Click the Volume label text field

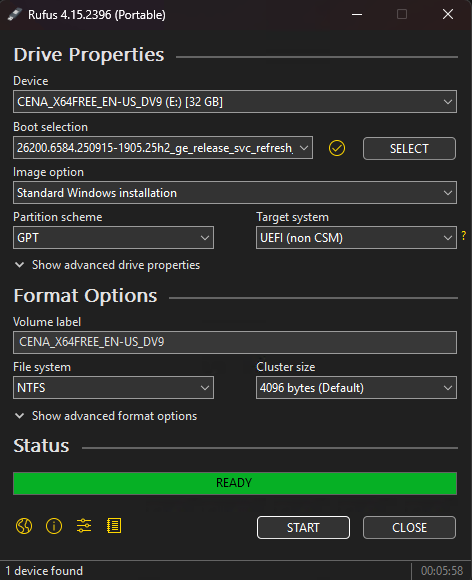coord(235,342)
